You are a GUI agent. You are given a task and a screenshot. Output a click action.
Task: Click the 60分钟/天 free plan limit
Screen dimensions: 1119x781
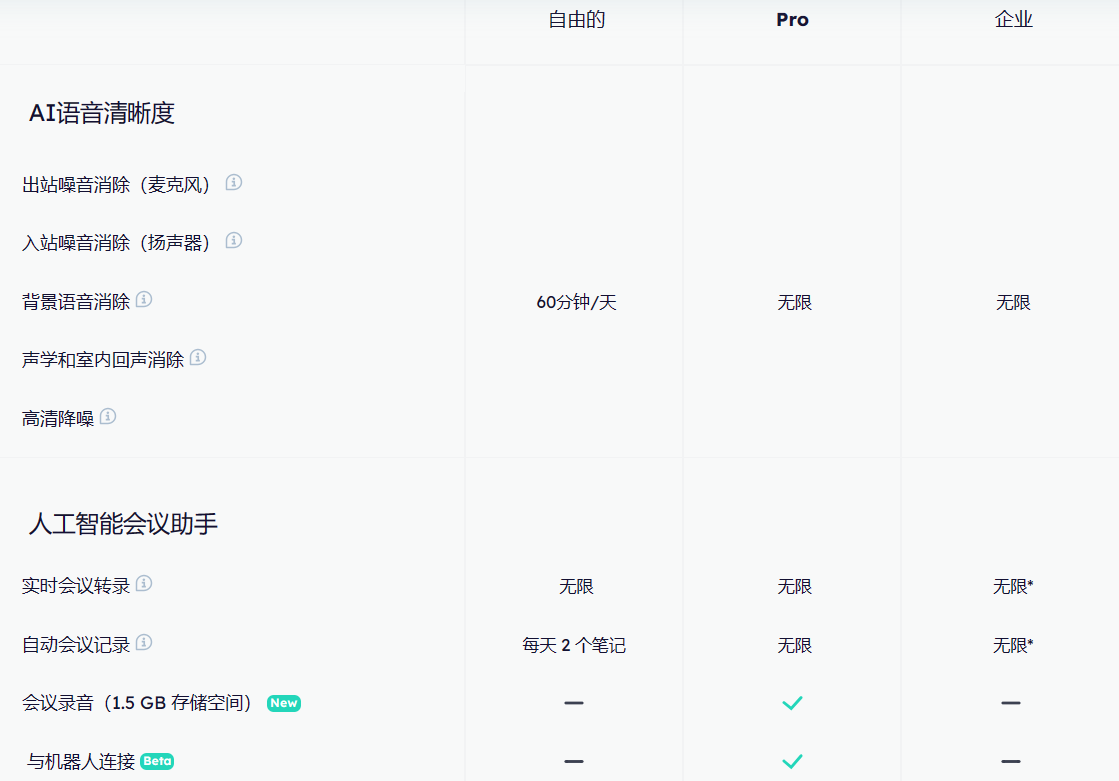click(x=576, y=302)
